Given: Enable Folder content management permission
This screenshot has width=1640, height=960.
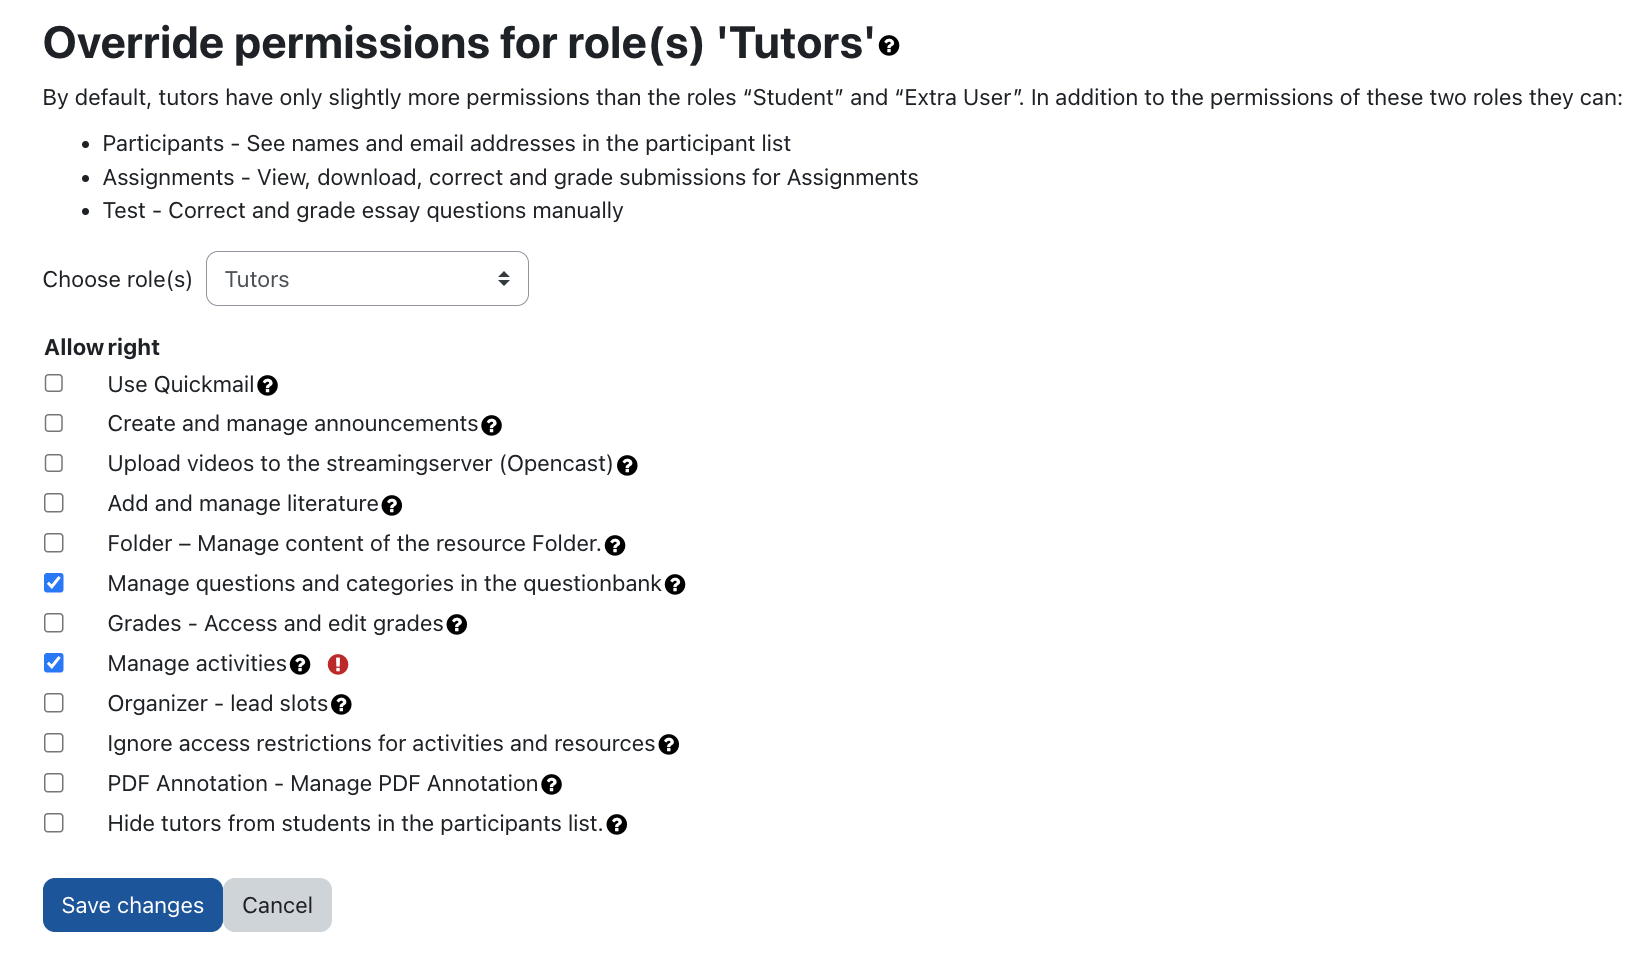Looking at the screenshot, I should coord(53,542).
